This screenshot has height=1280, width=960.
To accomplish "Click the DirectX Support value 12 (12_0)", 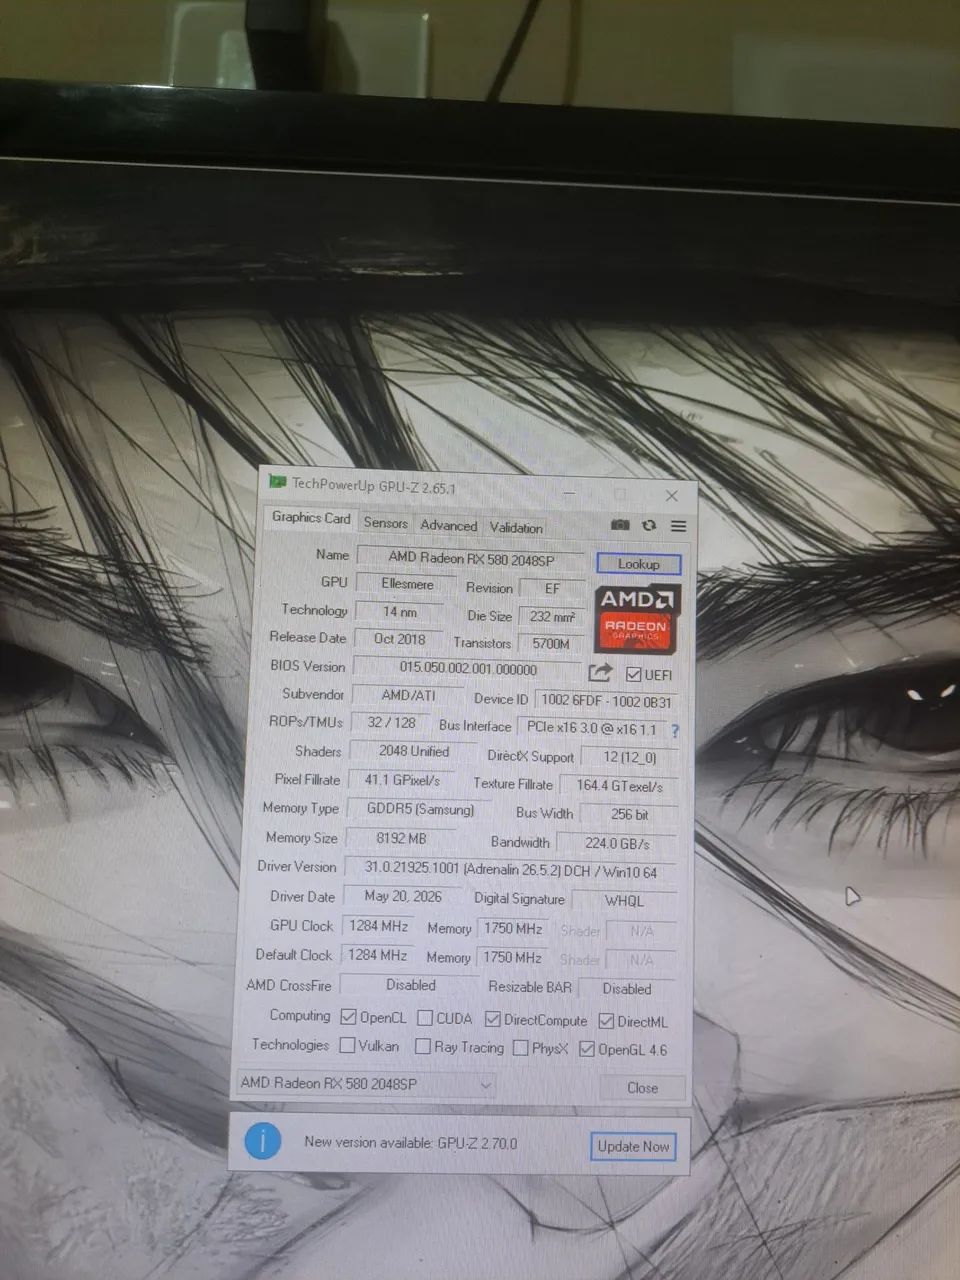I will pos(629,758).
